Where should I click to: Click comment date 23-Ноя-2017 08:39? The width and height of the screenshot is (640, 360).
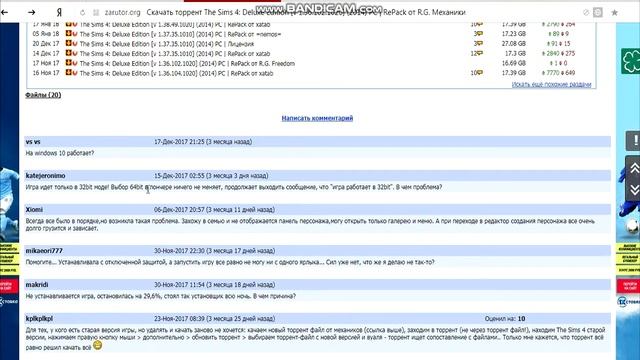tap(179, 318)
